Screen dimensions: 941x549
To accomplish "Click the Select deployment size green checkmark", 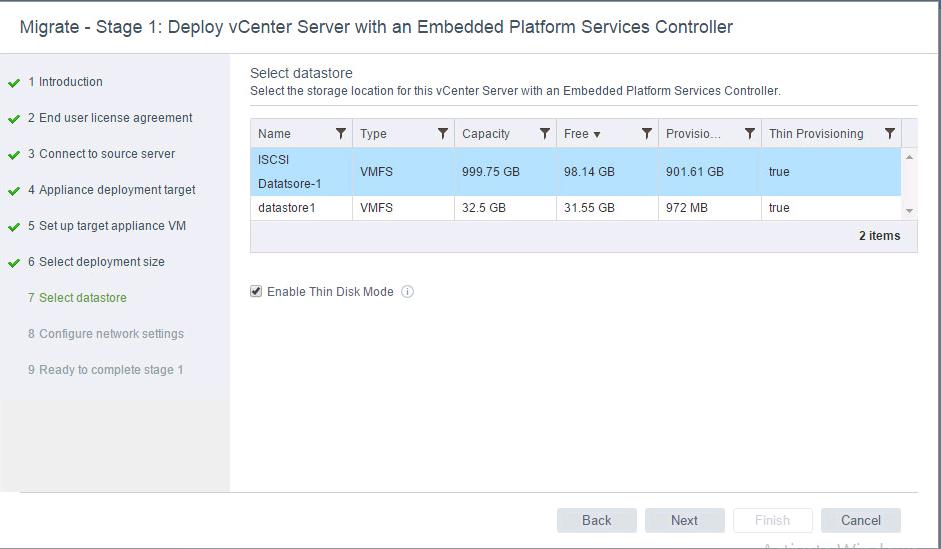I will point(14,263).
